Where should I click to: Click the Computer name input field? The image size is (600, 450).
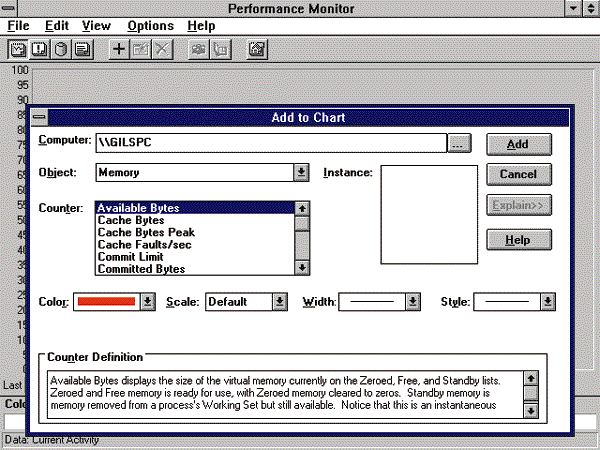(271, 143)
